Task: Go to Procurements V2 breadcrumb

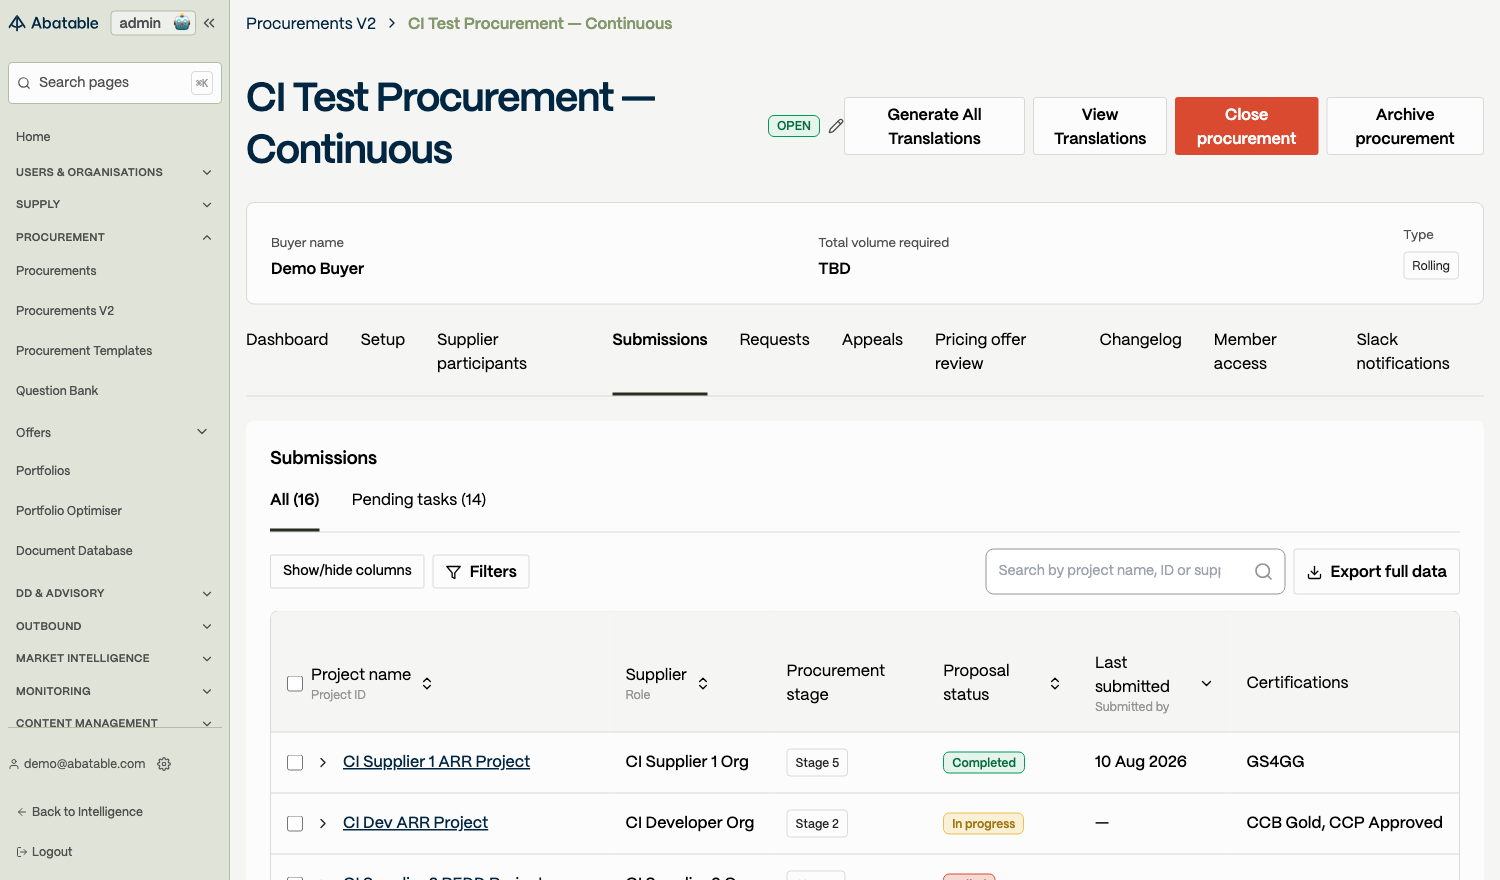Action: click(311, 23)
